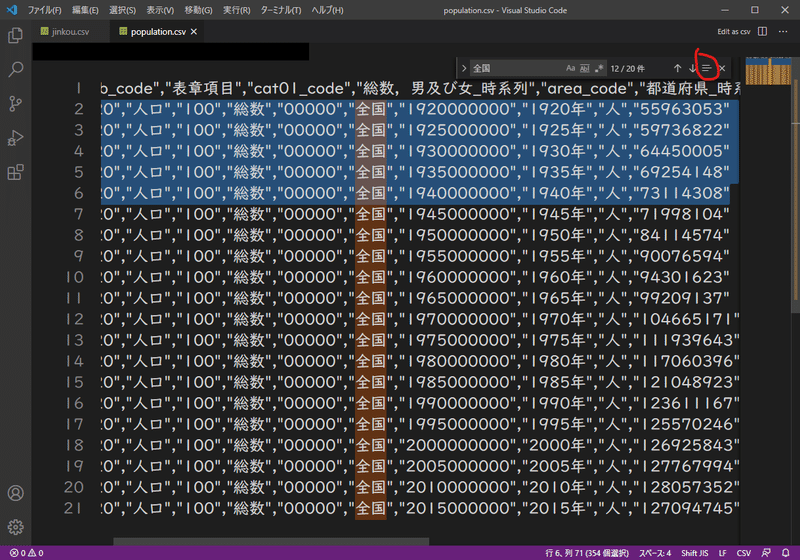Click the value 104665171 on line 12
This screenshot has height=560, width=800.
click(x=686, y=319)
